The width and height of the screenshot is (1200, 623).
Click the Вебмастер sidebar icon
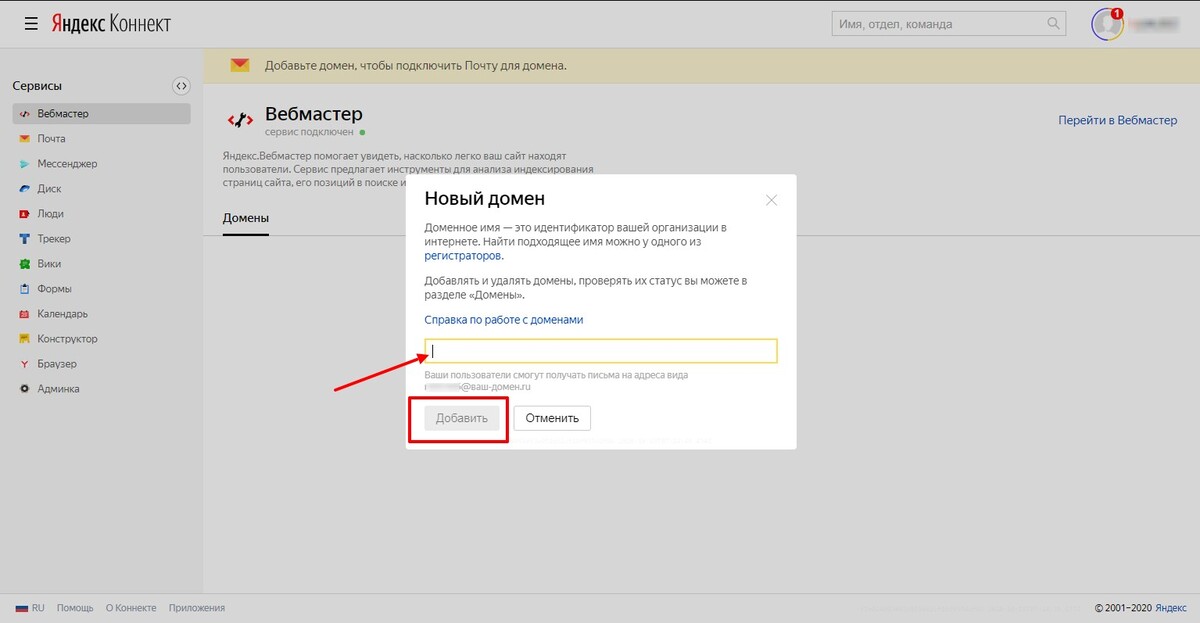(x=25, y=114)
